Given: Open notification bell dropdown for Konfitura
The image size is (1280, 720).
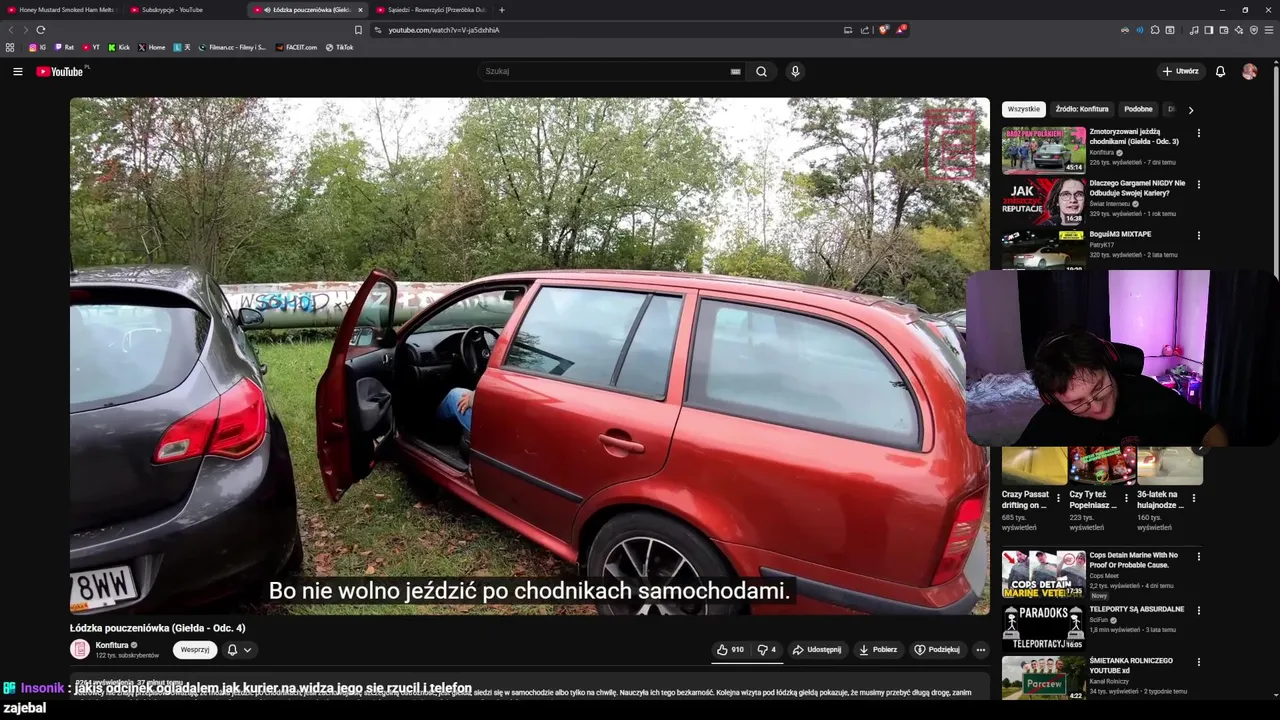Looking at the screenshot, I should point(239,650).
